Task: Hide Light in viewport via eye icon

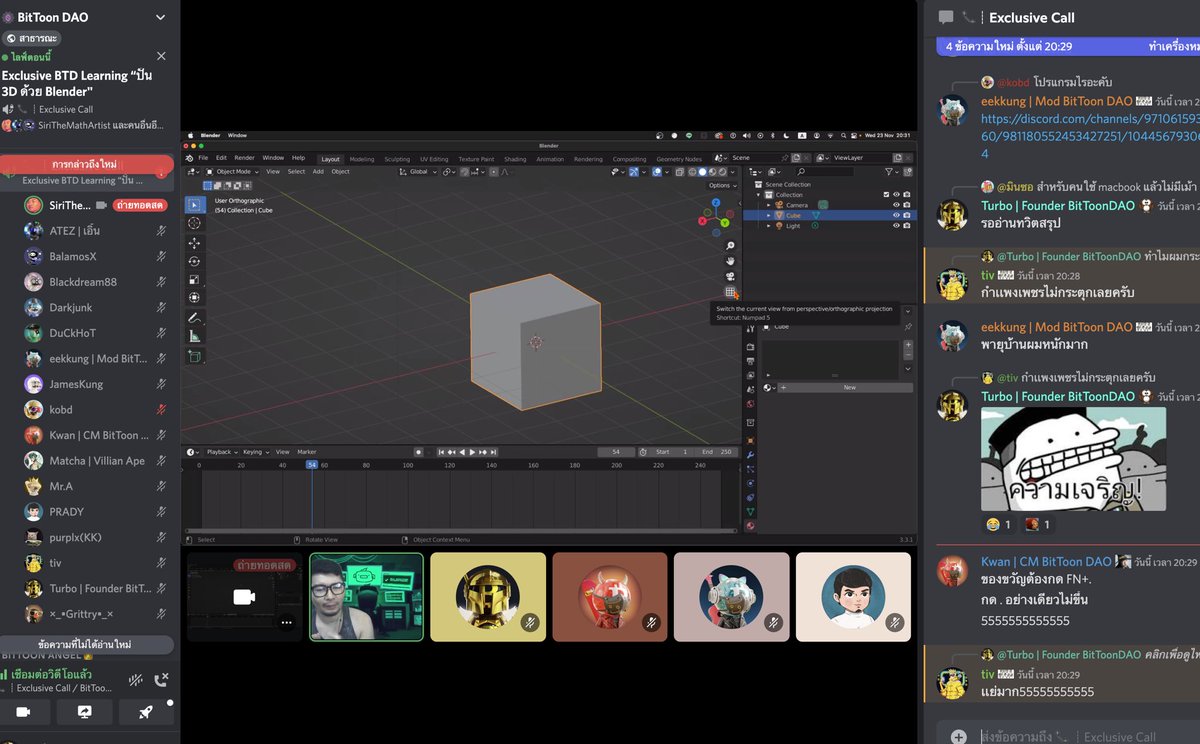Action: [x=896, y=226]
